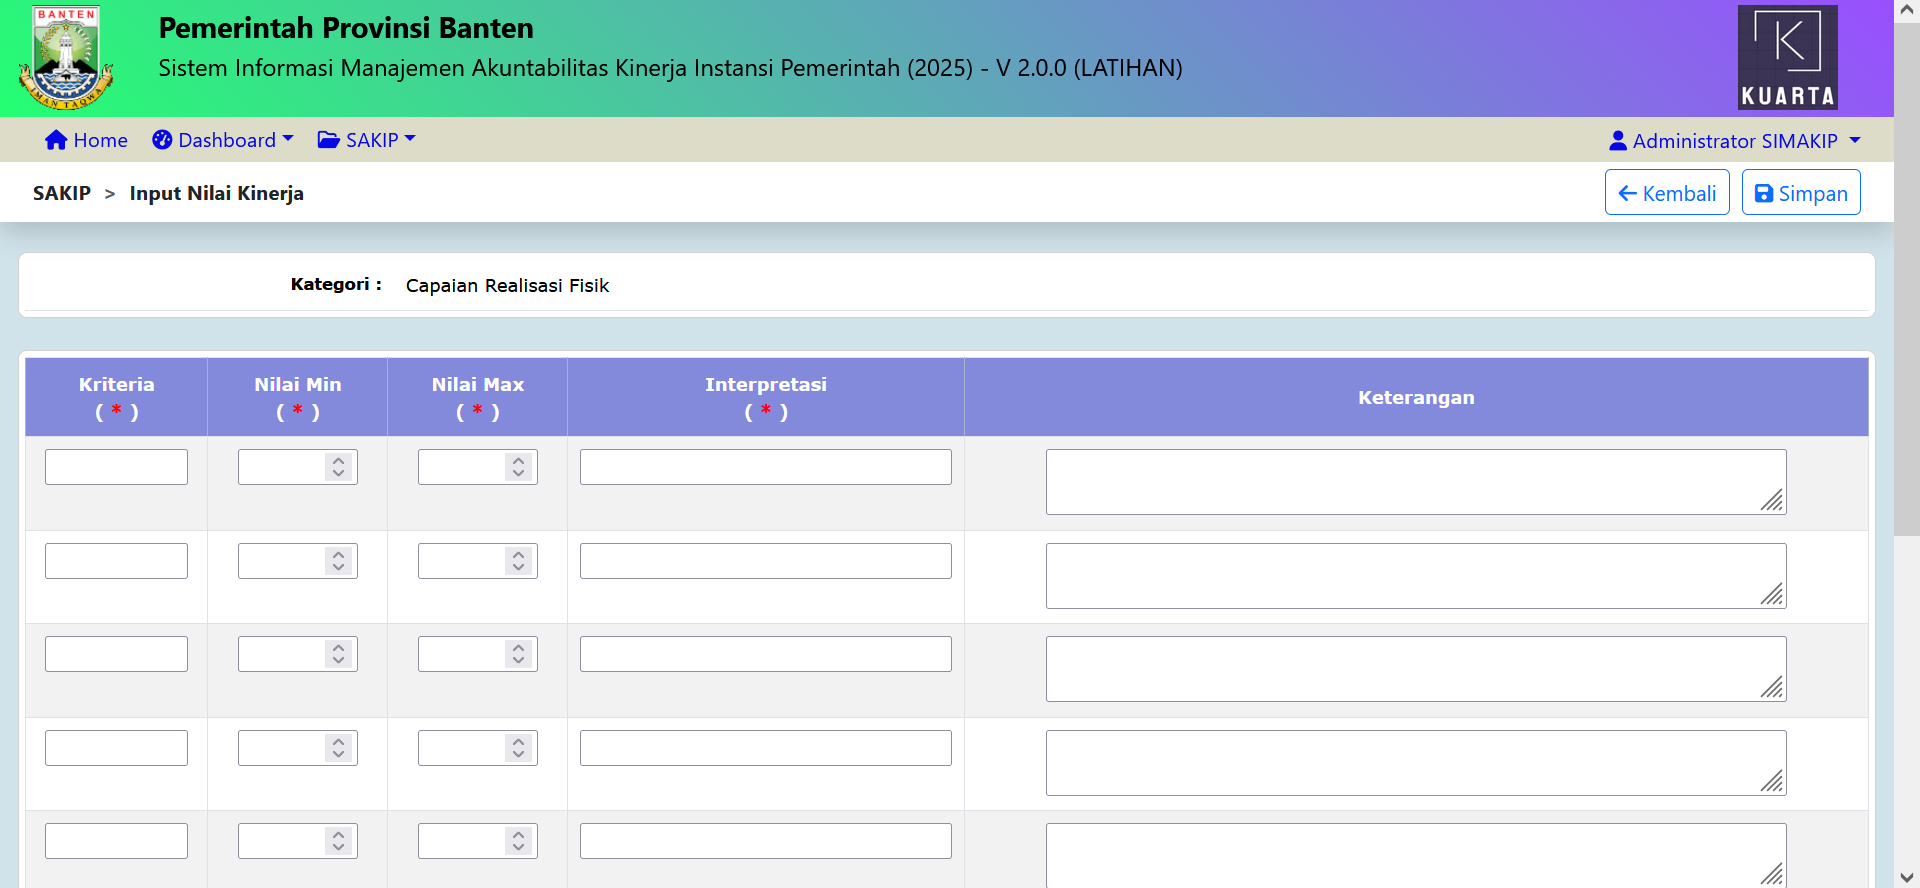Click the third row Keterangan textarea
The height and width of the screenshot is (888, 1920).
click(1416, 669)
